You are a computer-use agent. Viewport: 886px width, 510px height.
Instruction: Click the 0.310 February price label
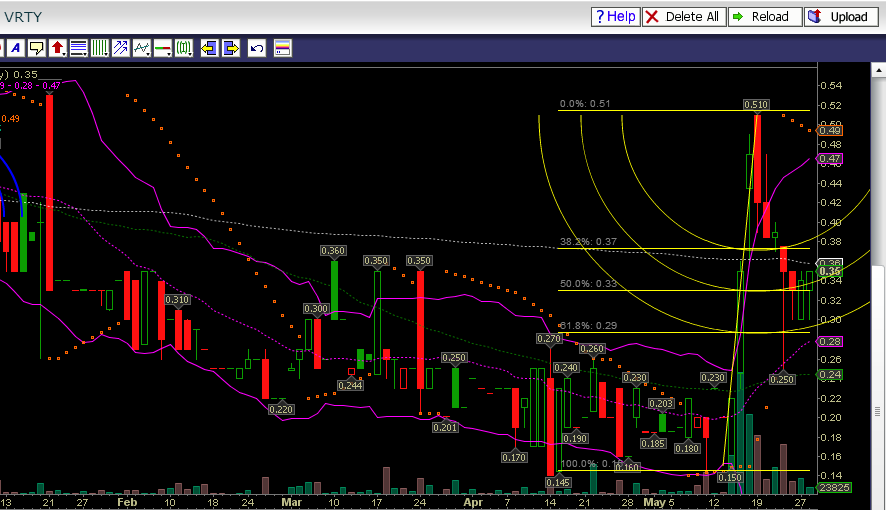coord(177,299)
